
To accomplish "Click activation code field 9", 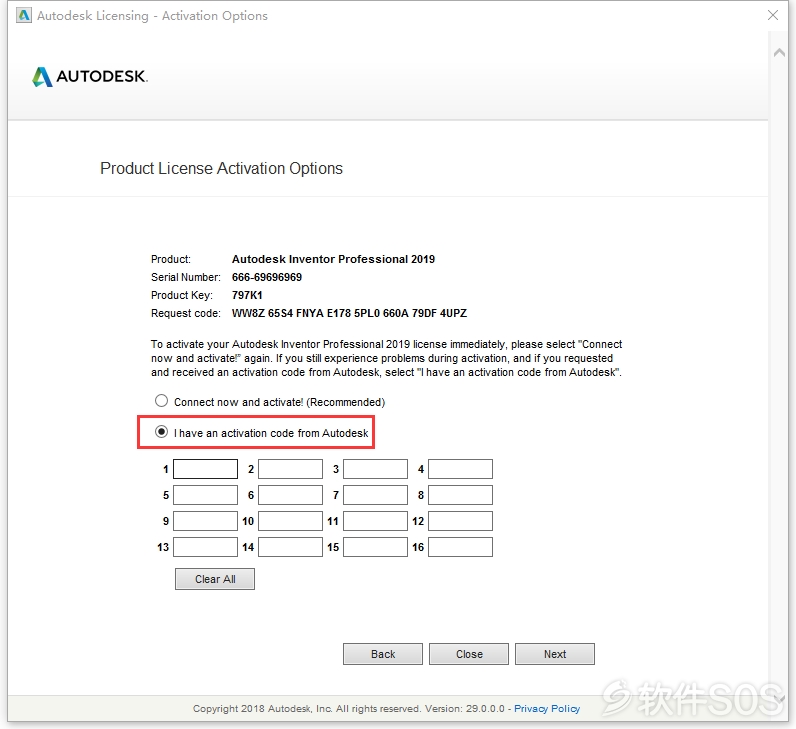I will 206,521.
